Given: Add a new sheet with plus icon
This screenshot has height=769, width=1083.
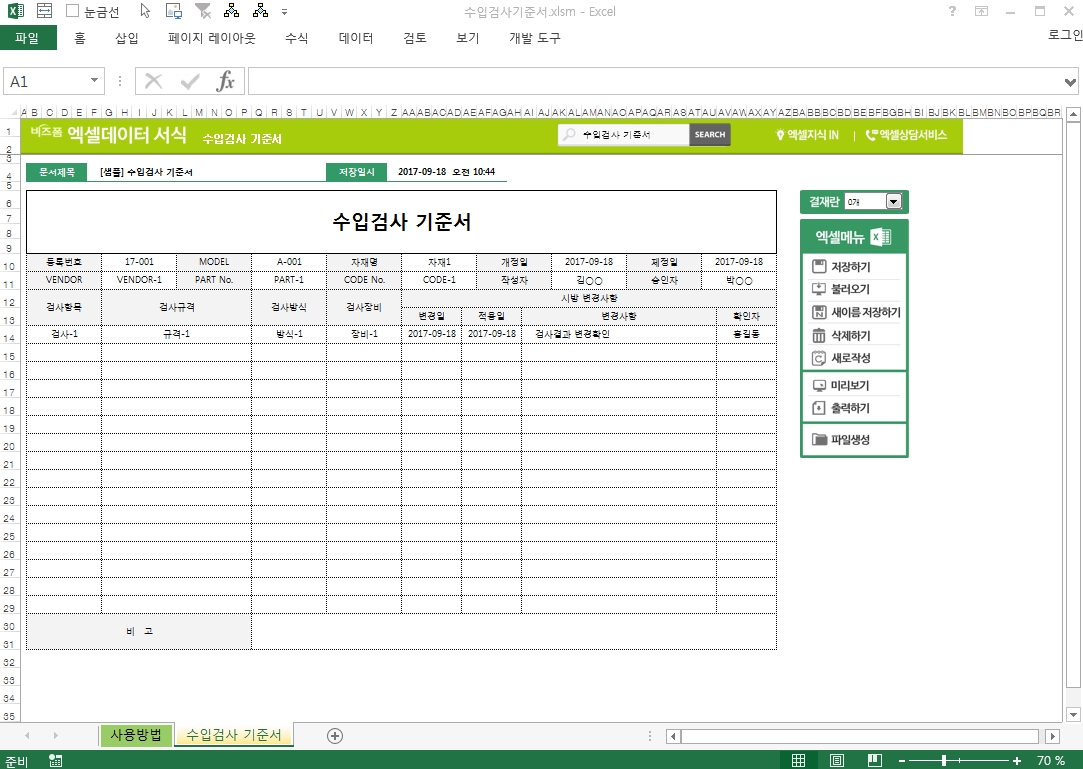Looking at the screenshot, I should click(335, 736).
